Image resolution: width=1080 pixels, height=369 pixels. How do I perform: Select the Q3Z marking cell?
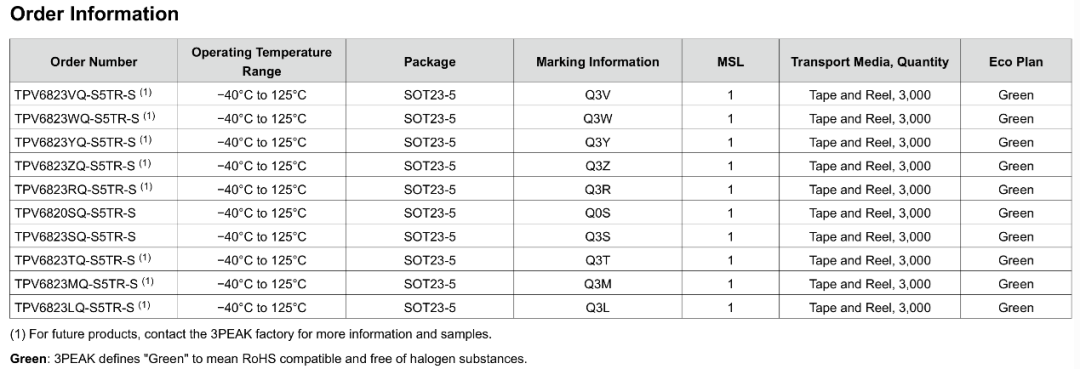tap(598, 166)
